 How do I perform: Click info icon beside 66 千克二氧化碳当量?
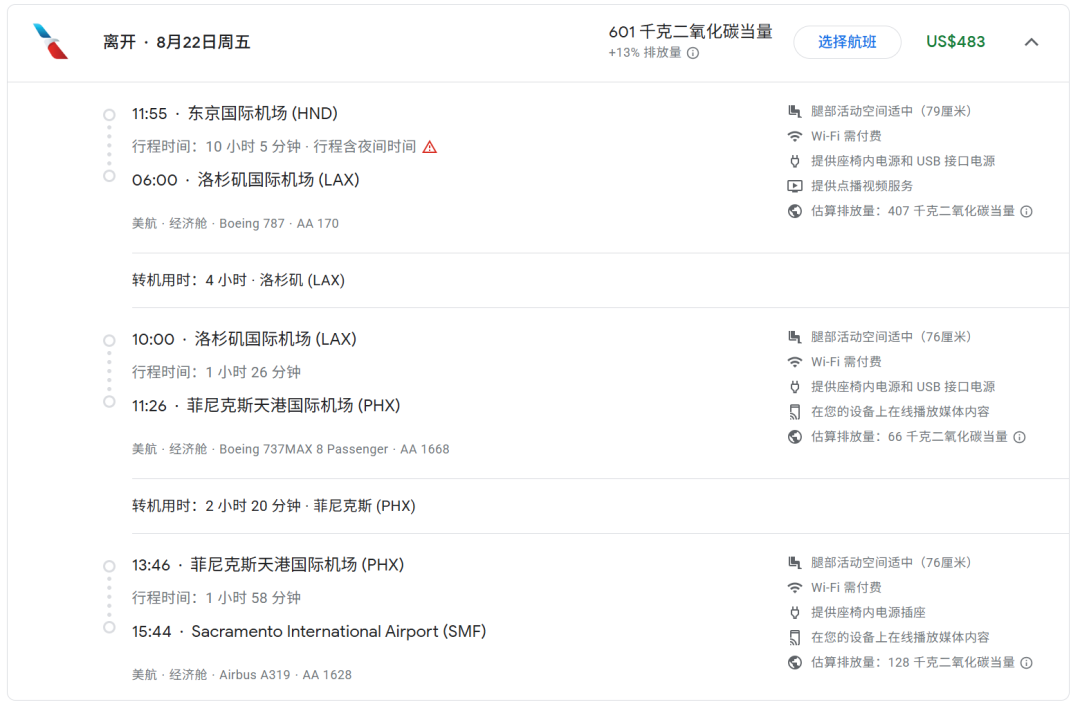pyautogui.click(x=1019, y=437)
